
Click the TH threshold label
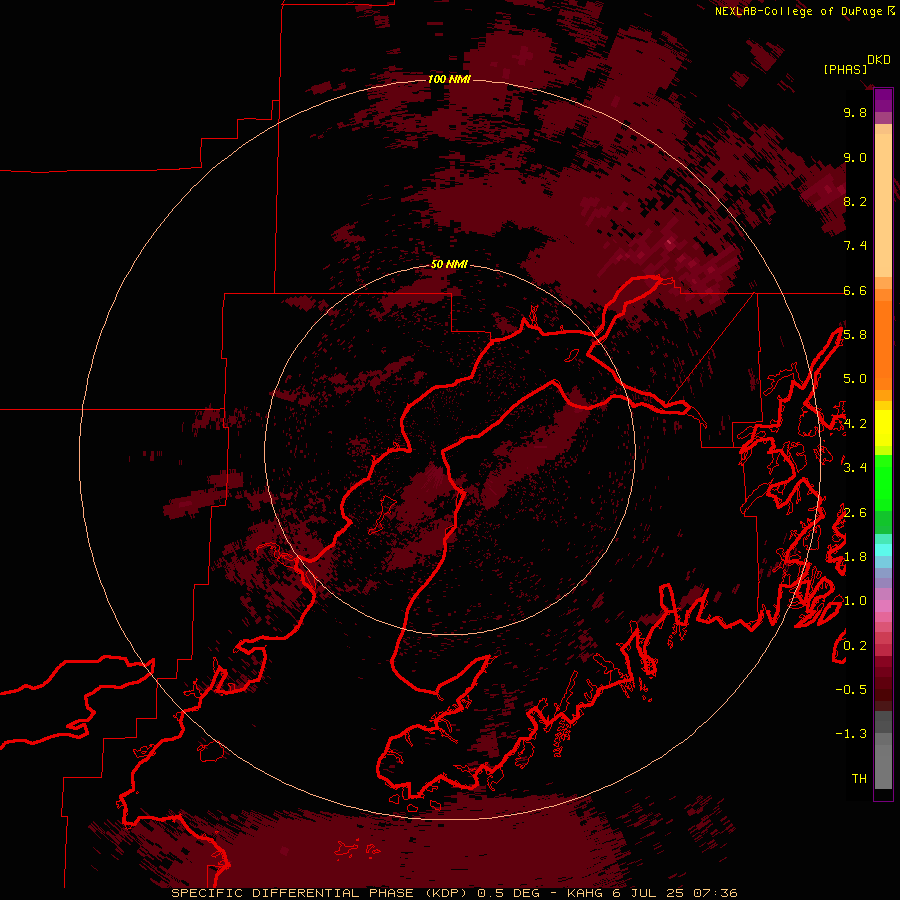coord(859,779)
